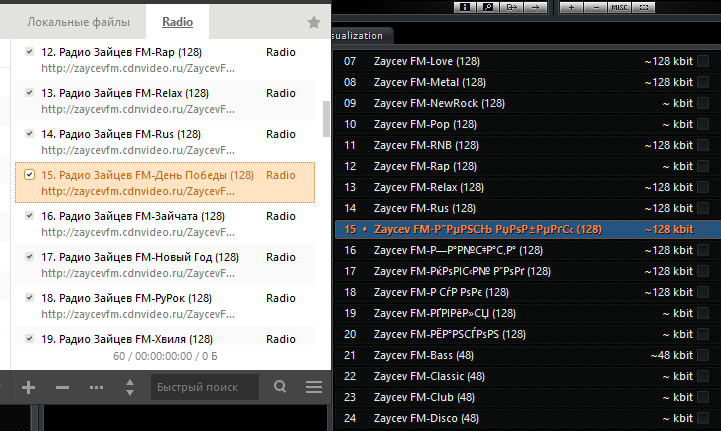Click the right arrow button in playlist toolbar
This screenshot has width=721, height=431.
tap(535, 7)
